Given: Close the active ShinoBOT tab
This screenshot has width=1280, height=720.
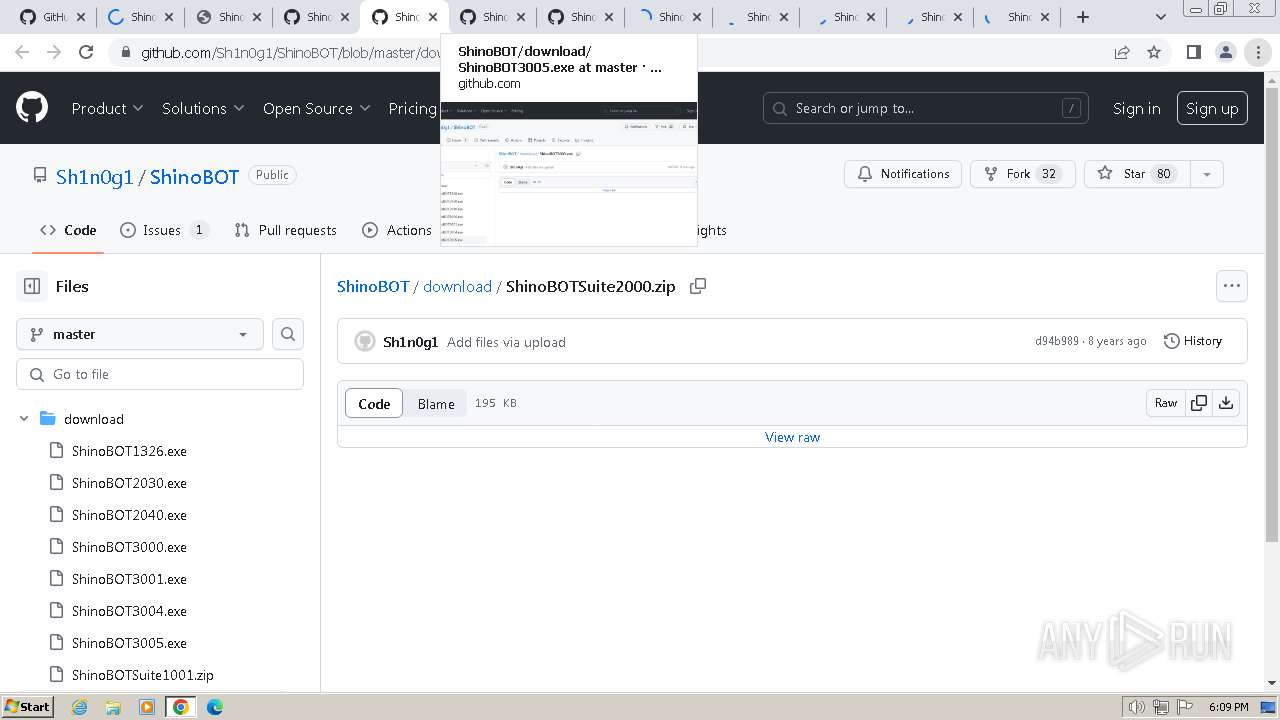Looking at the screenshot, I should 433,17.
